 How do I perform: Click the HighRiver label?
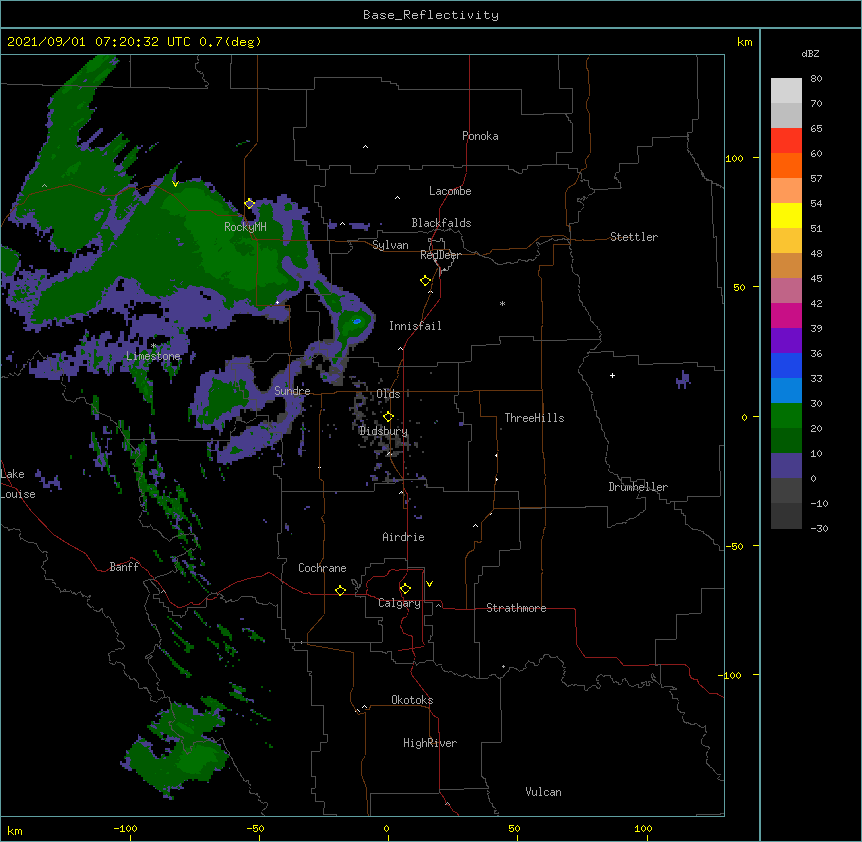click(430, 743)
